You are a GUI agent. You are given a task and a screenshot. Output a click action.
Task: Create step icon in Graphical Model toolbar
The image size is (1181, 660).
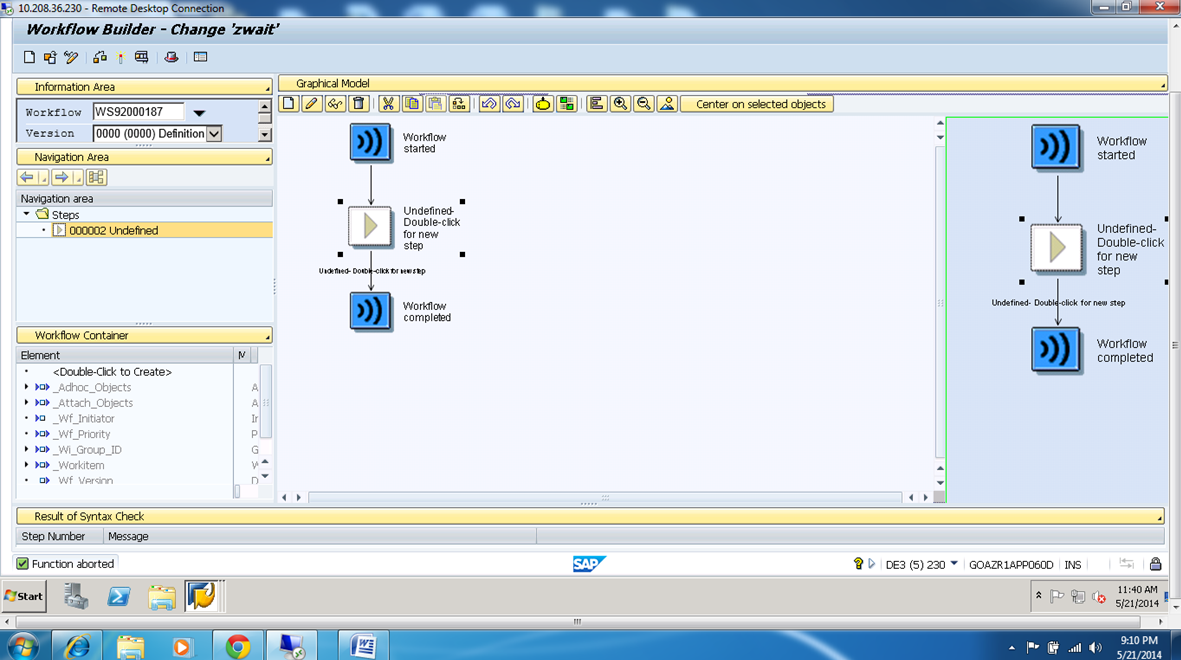pyautogui.click(x=288, y=104)
